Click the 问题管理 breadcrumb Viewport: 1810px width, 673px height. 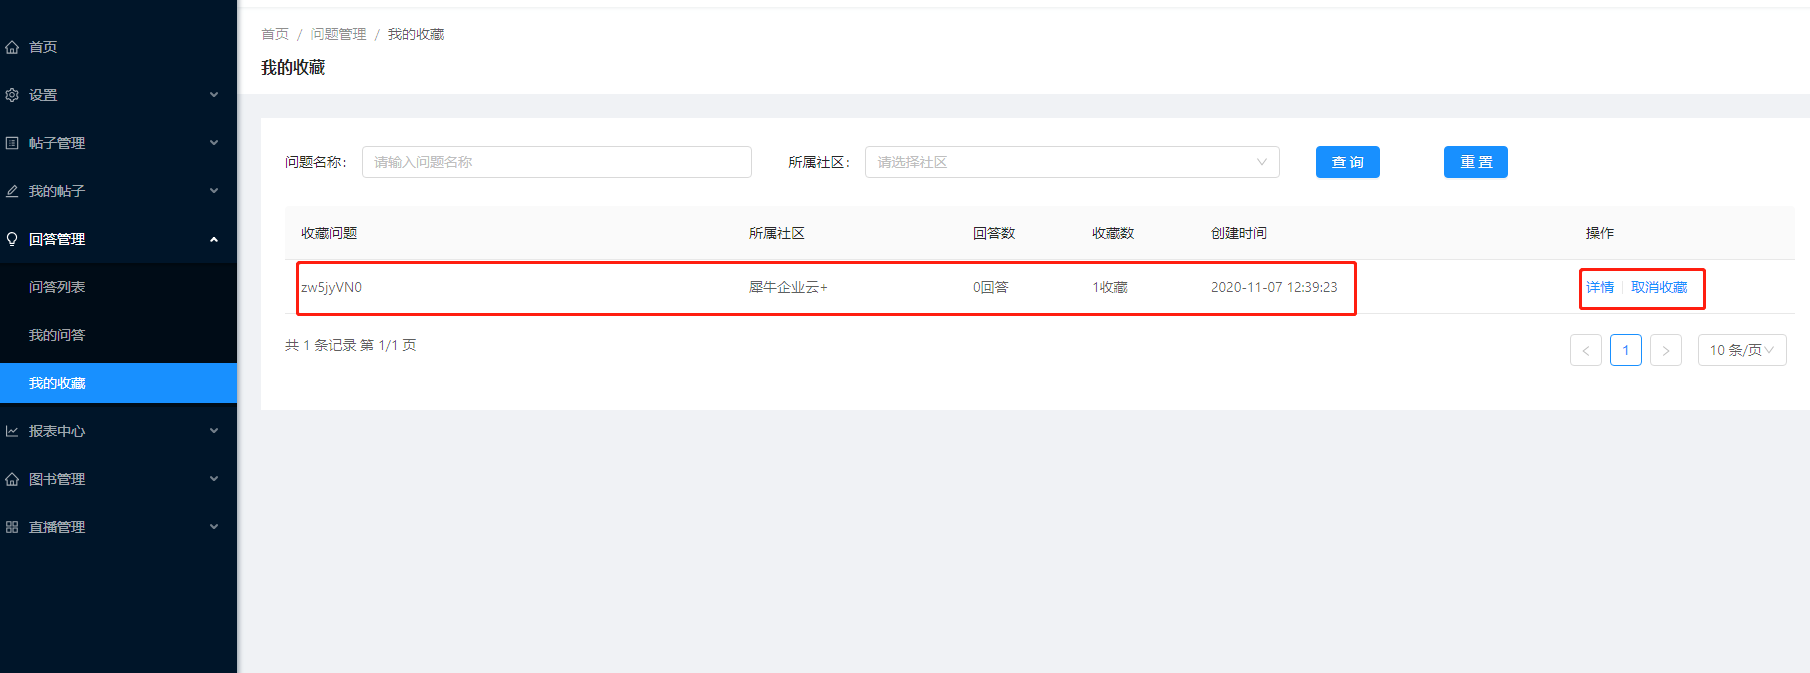tap(339, 34)
